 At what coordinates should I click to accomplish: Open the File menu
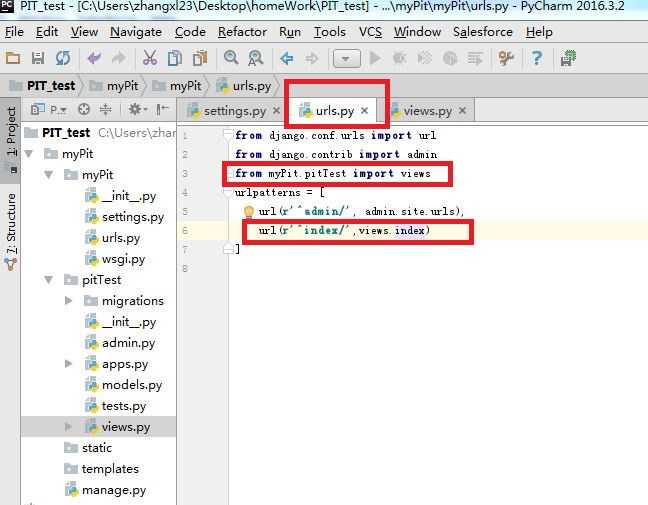14,32
